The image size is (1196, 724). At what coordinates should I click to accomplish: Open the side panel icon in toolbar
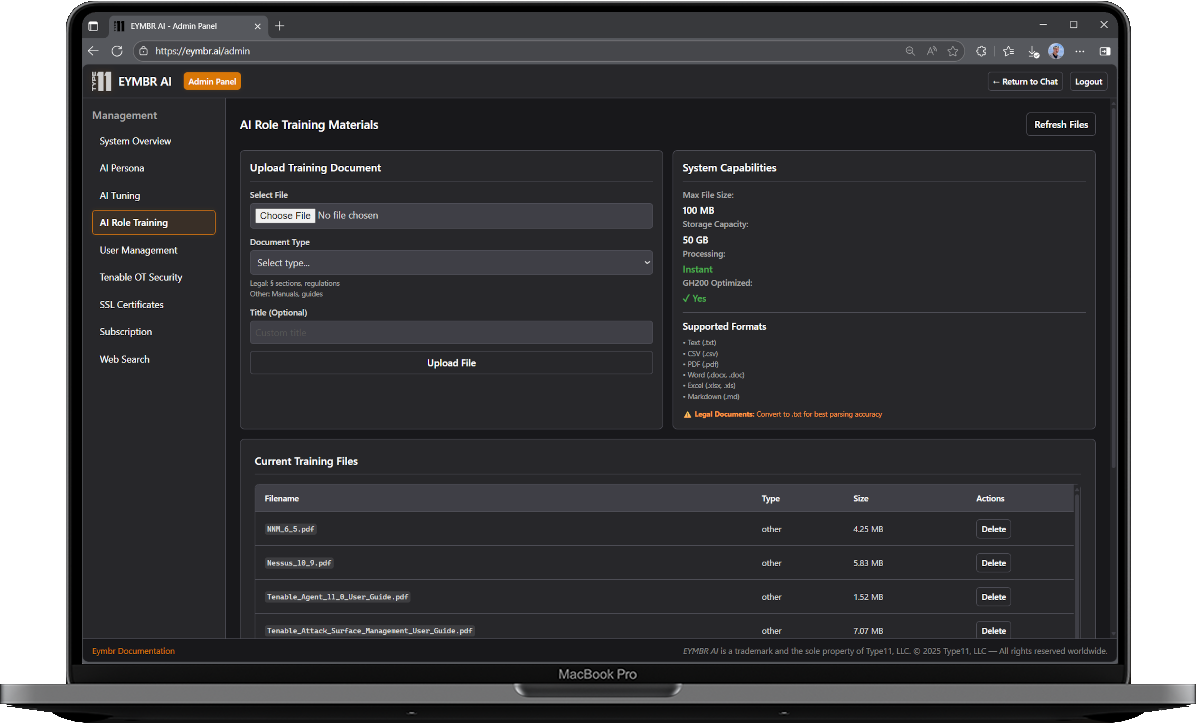(x=1105, y=51)
